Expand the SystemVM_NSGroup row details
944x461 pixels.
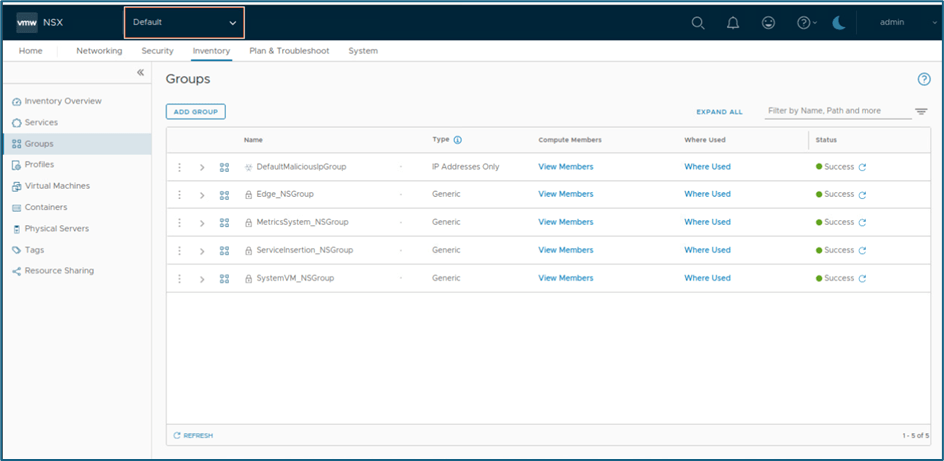pos(202,279)
